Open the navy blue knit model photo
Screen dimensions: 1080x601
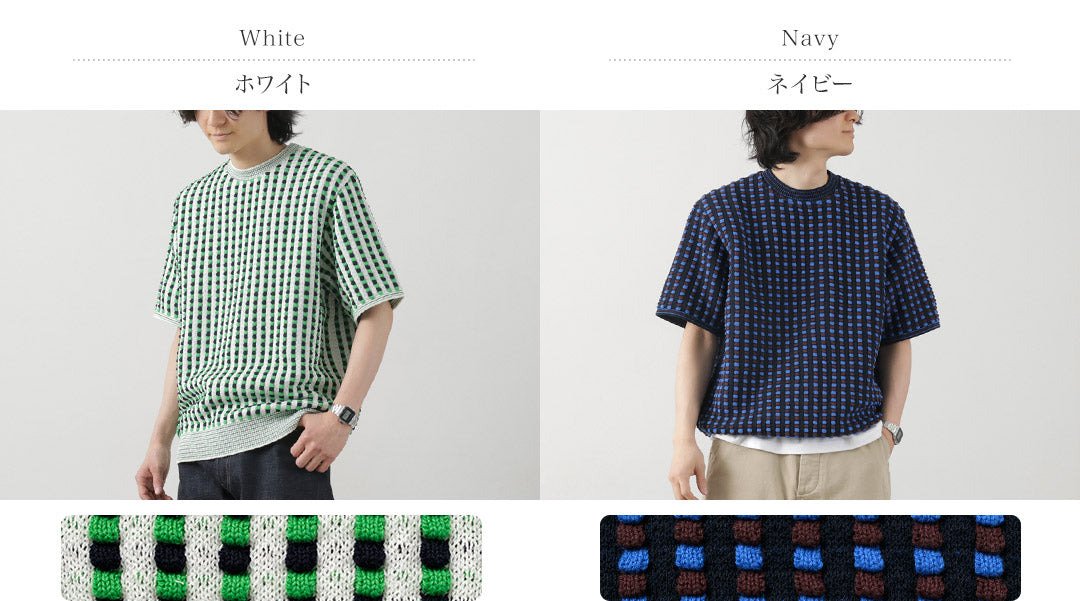pyautogui.click(x=810, y=304)
